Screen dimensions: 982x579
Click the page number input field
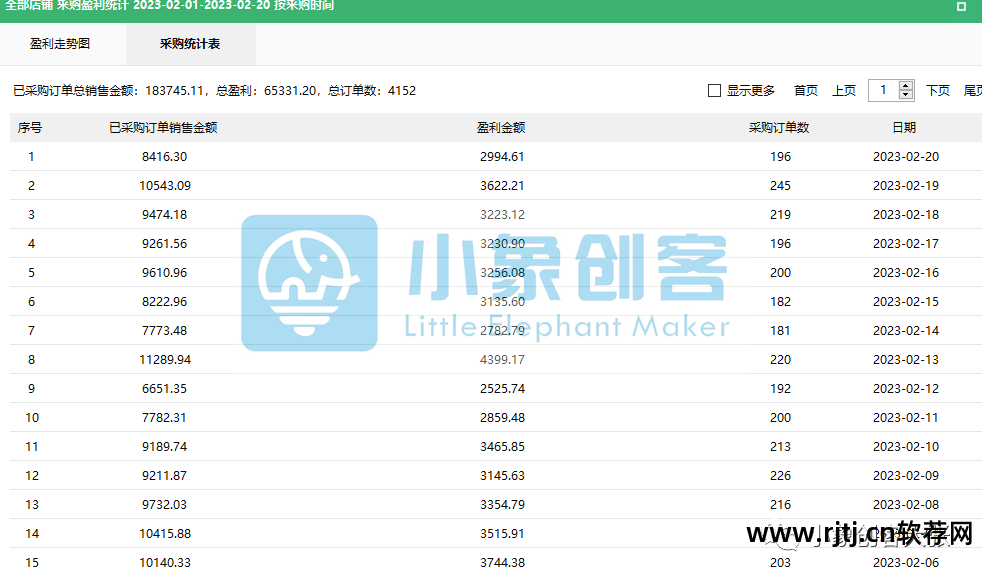(883, 91)
